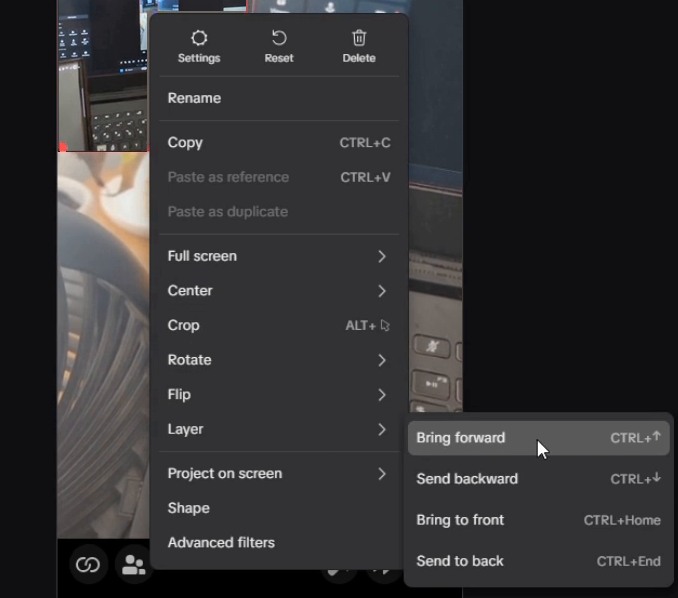Viewport: 678px width, 598px height.
Task: Open Advanced filters option
Action: click(279, 543)
